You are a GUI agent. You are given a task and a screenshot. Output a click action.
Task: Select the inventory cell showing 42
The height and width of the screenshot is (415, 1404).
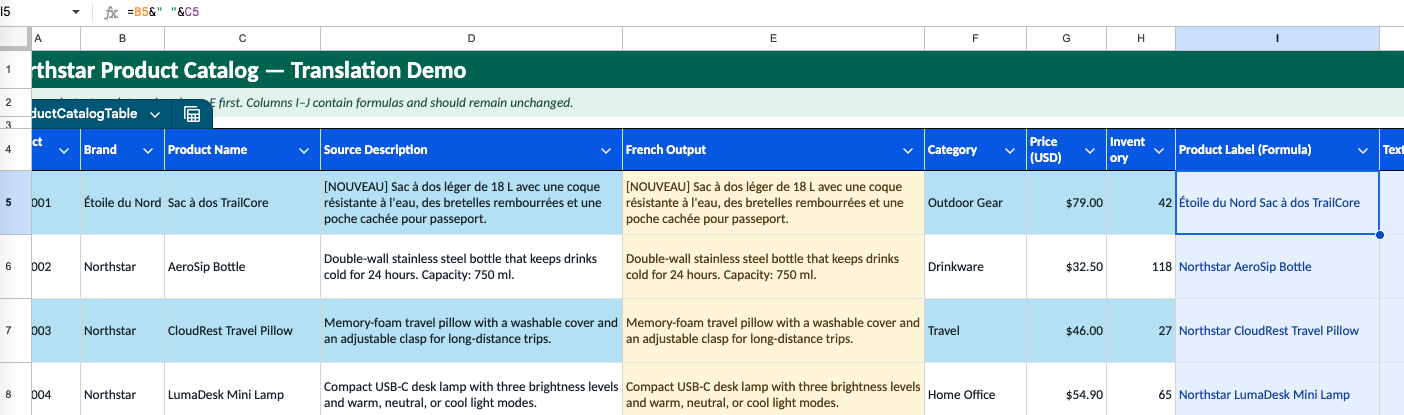[1141, 203]
